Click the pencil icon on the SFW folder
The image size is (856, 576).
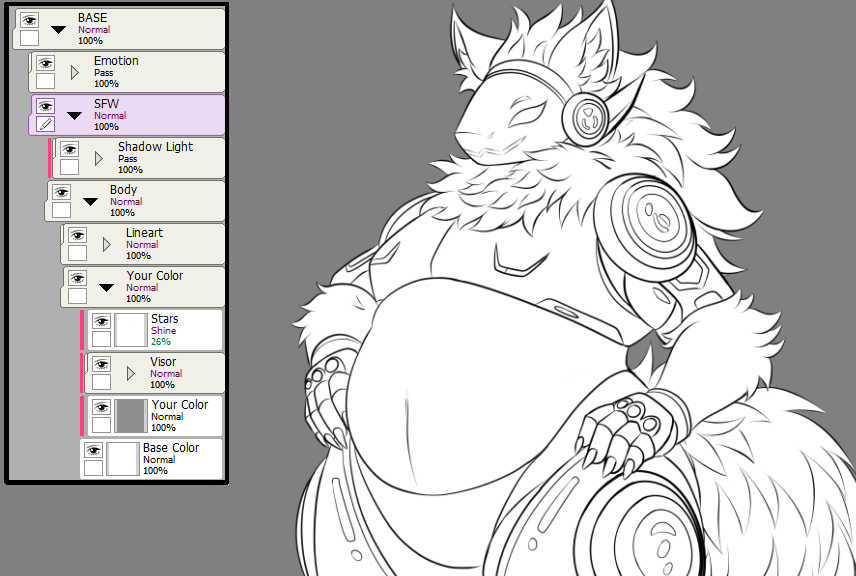pyautogui.click(x=45, y=124)
